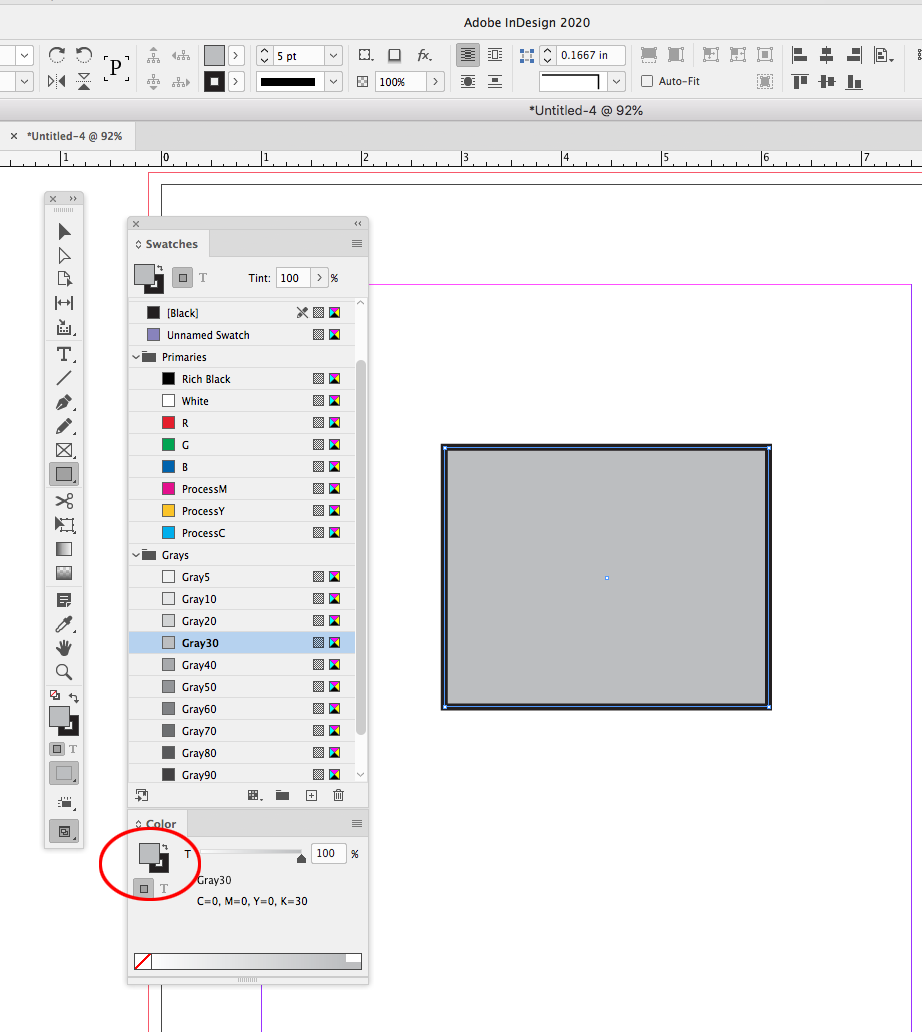Activate the Zoom tool
The image size is (922, 1032).
point(63,672)
